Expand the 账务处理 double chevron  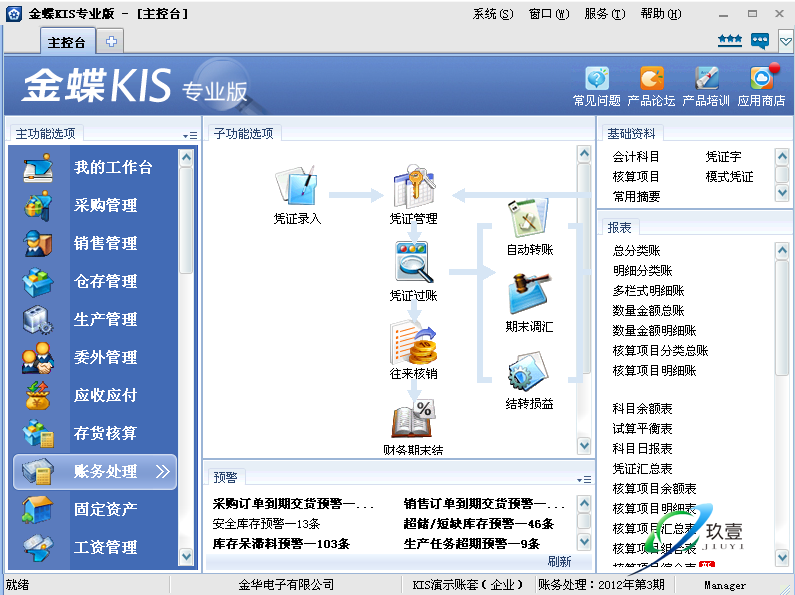click(163, 472)
